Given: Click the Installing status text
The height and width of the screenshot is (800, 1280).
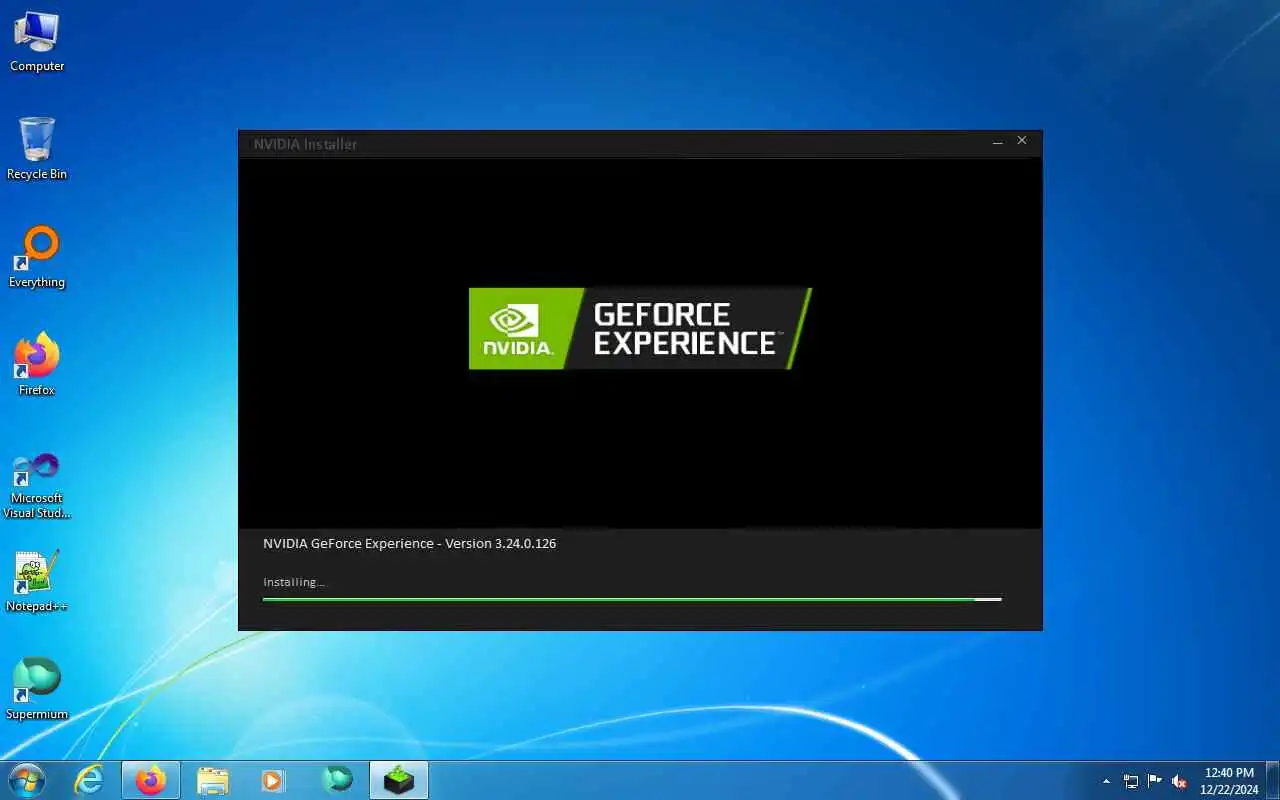Looking at the screenshot, I should [294, 582].
